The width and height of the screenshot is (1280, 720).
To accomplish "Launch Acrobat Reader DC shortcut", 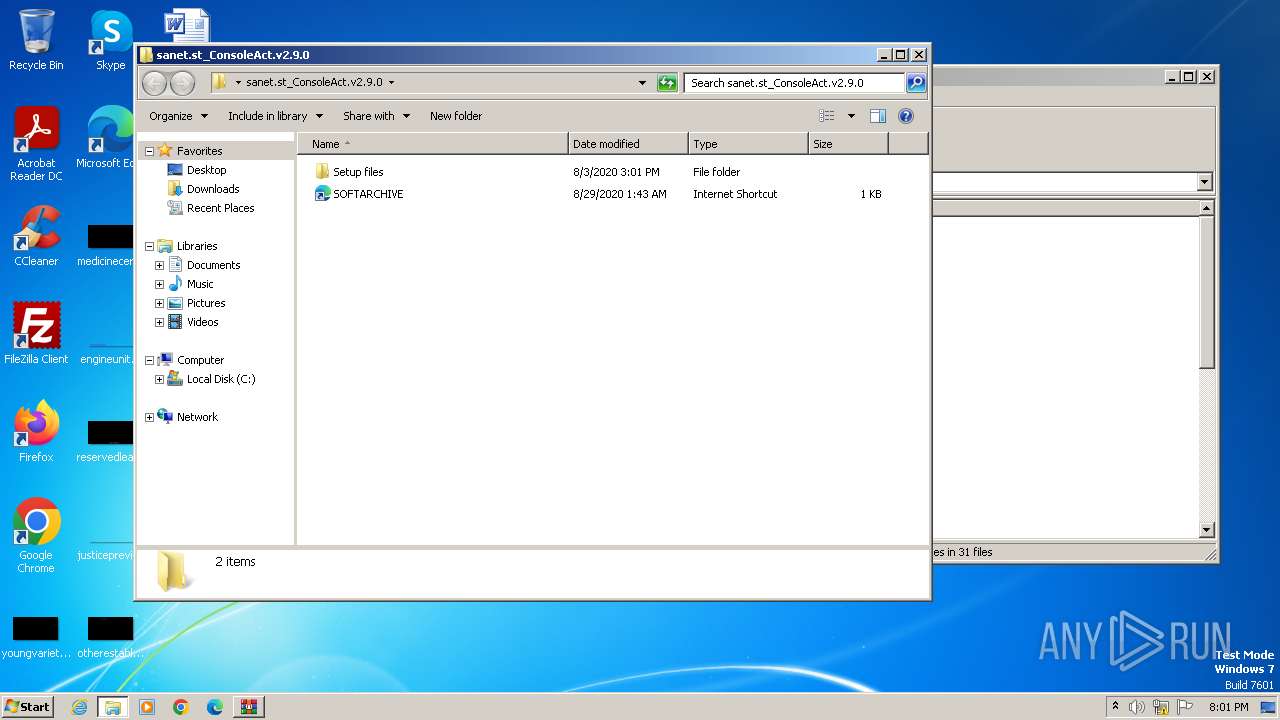I will pos(36,145).
